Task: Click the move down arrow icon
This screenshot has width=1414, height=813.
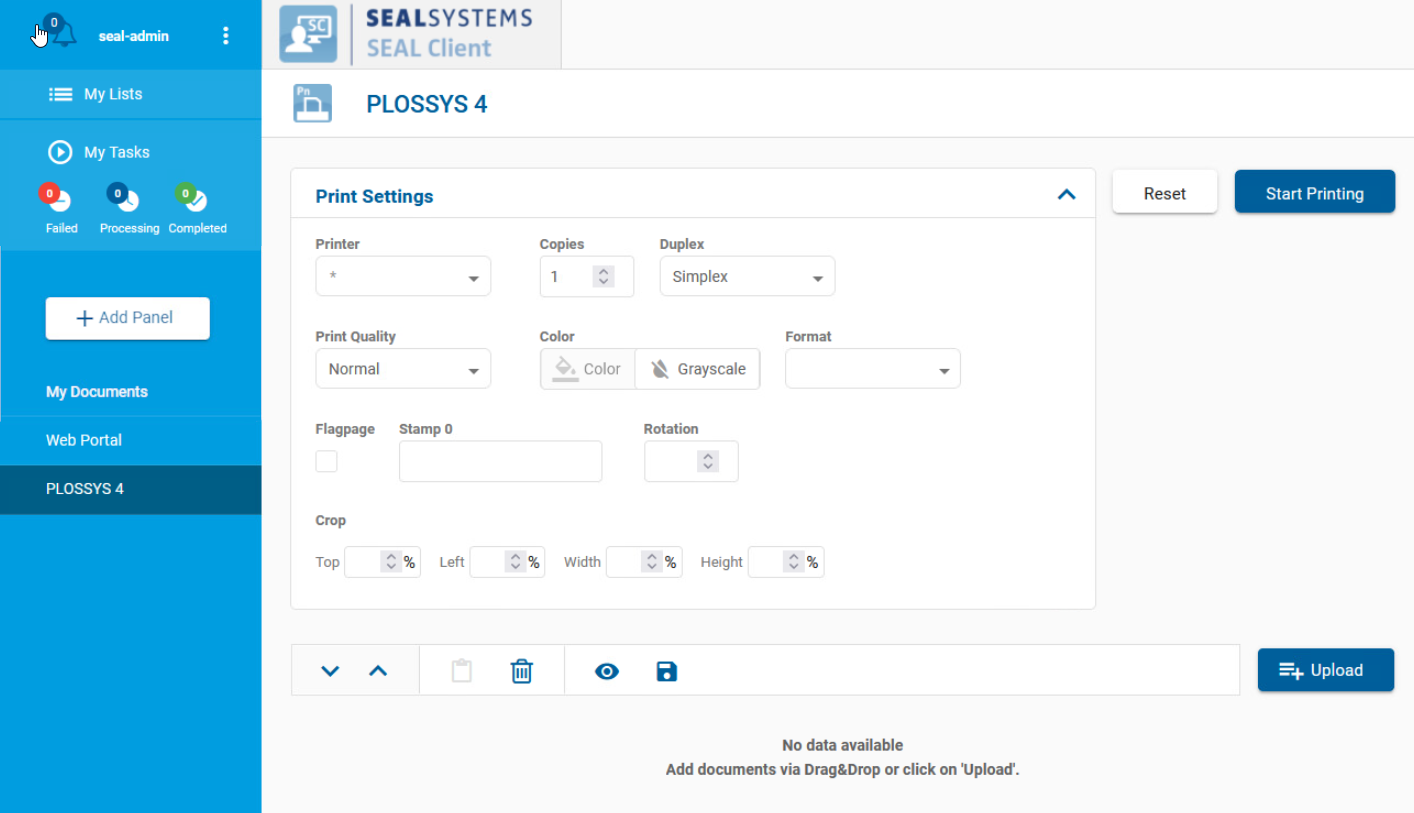Action: 330,671
